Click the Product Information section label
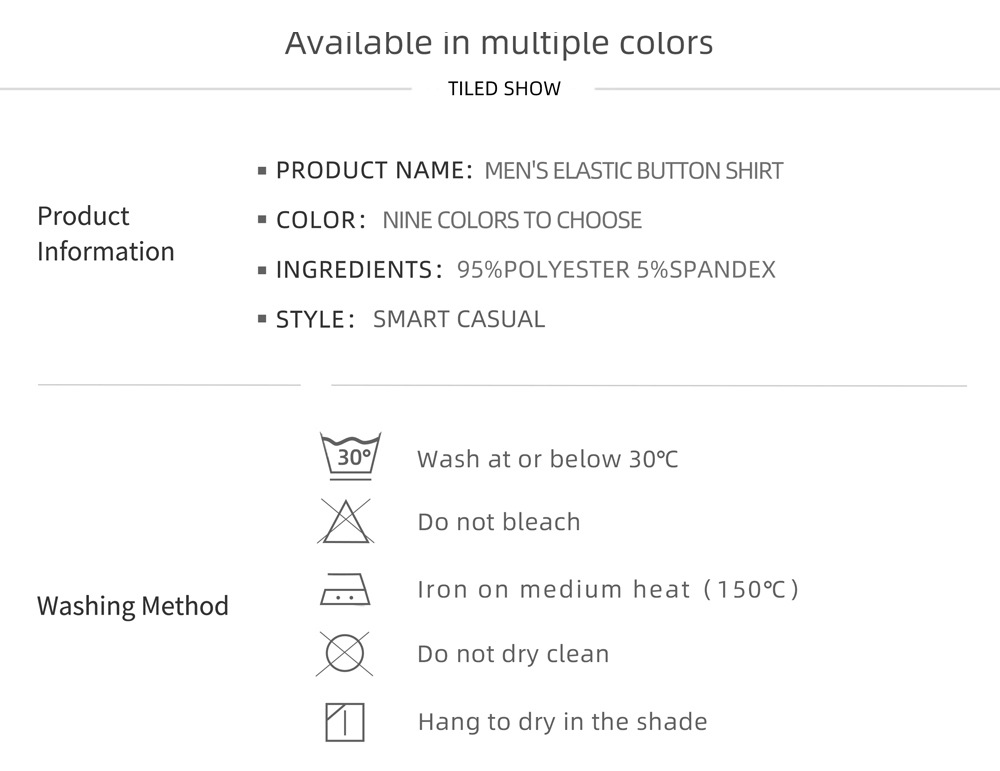The width and height of the screenshot is (1000, 771). click(x=105, y=233)
